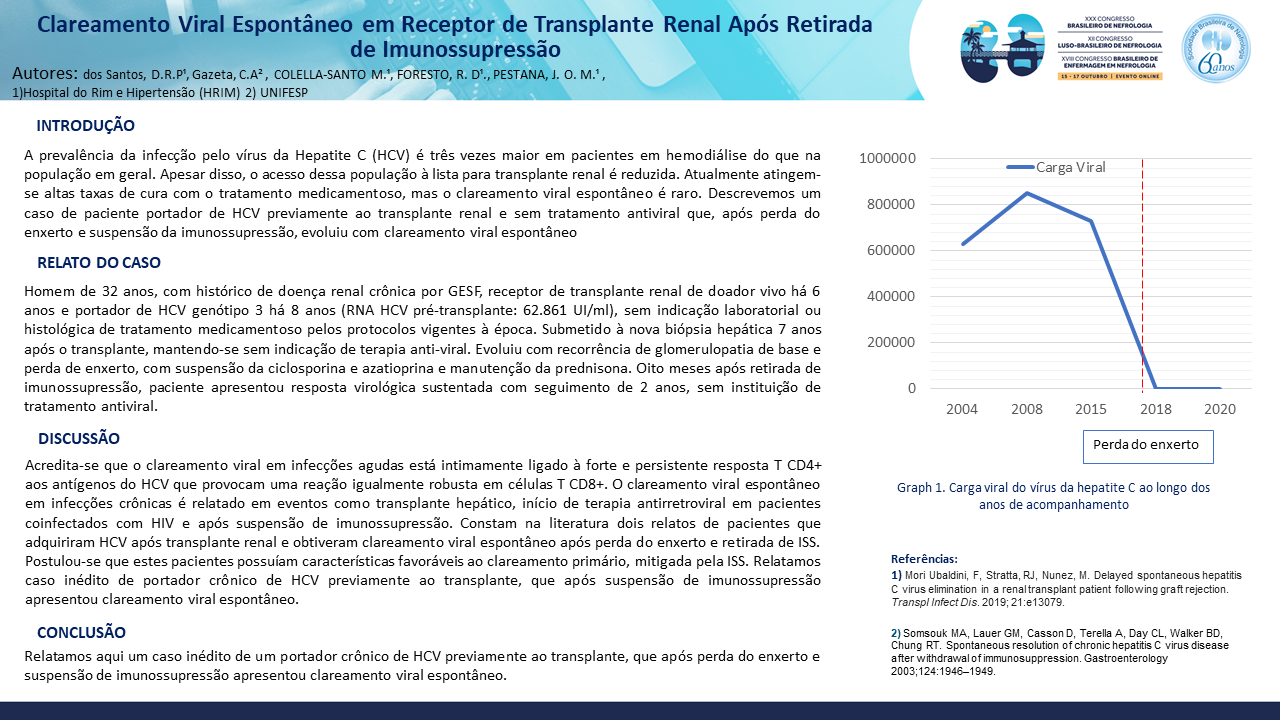Click the 'Carga Viral' chart legend
The height and width of the screenshot is (720, 1280).
[1056, 167]
